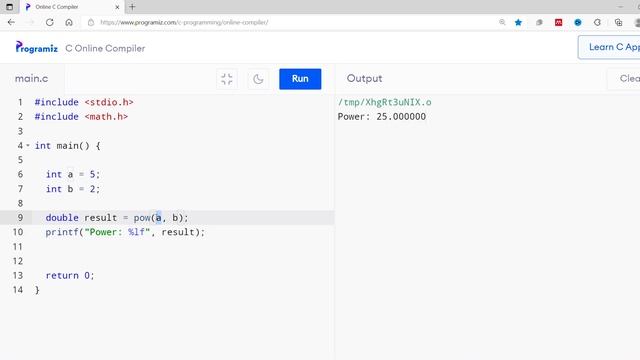Bookmark this page with star icon
Viewport: 640px width, 360px height.
[x=518, y=22]
